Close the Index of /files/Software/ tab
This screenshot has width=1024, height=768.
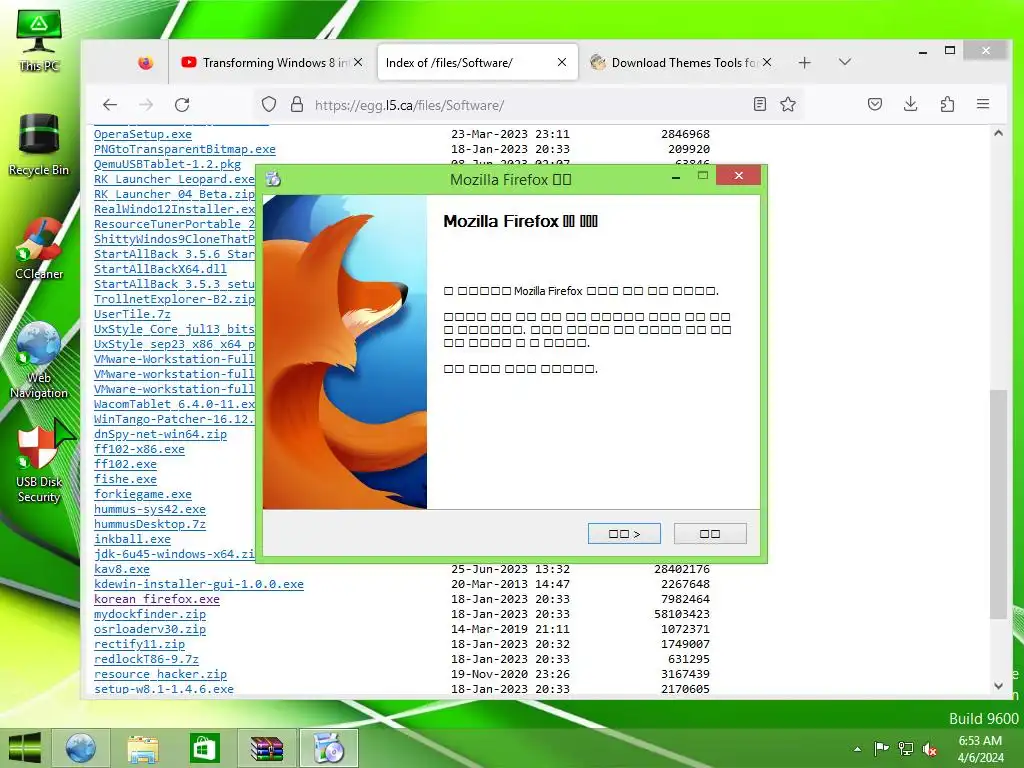(562, 62)
